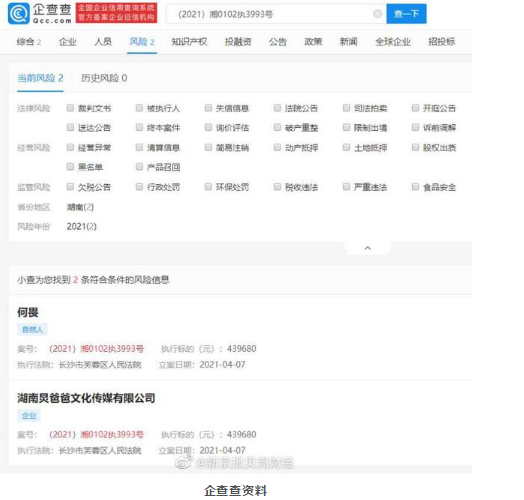Click the Qcc.com logo icon
Viewport: 524px width, 500px height.
18,14
